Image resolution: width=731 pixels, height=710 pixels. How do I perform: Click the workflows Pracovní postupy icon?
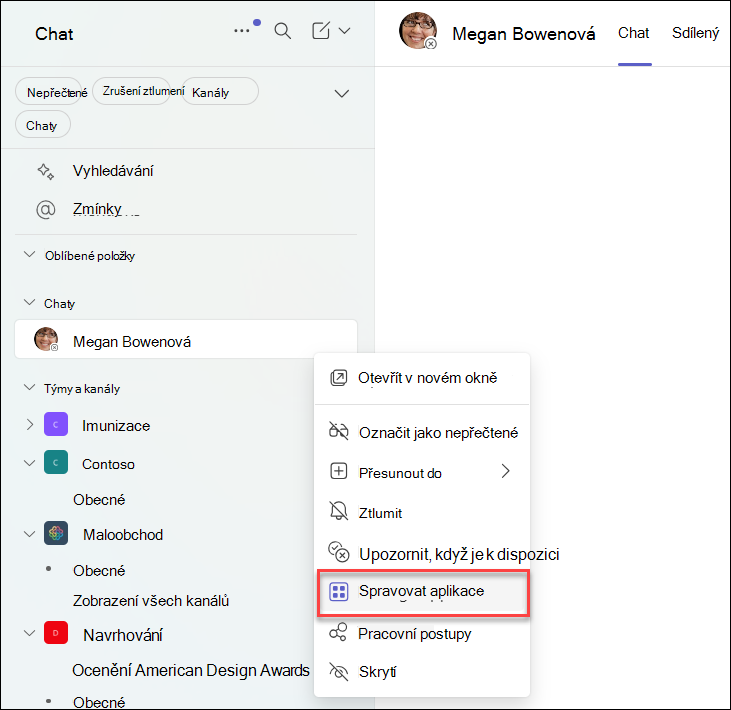coord(338,633)
